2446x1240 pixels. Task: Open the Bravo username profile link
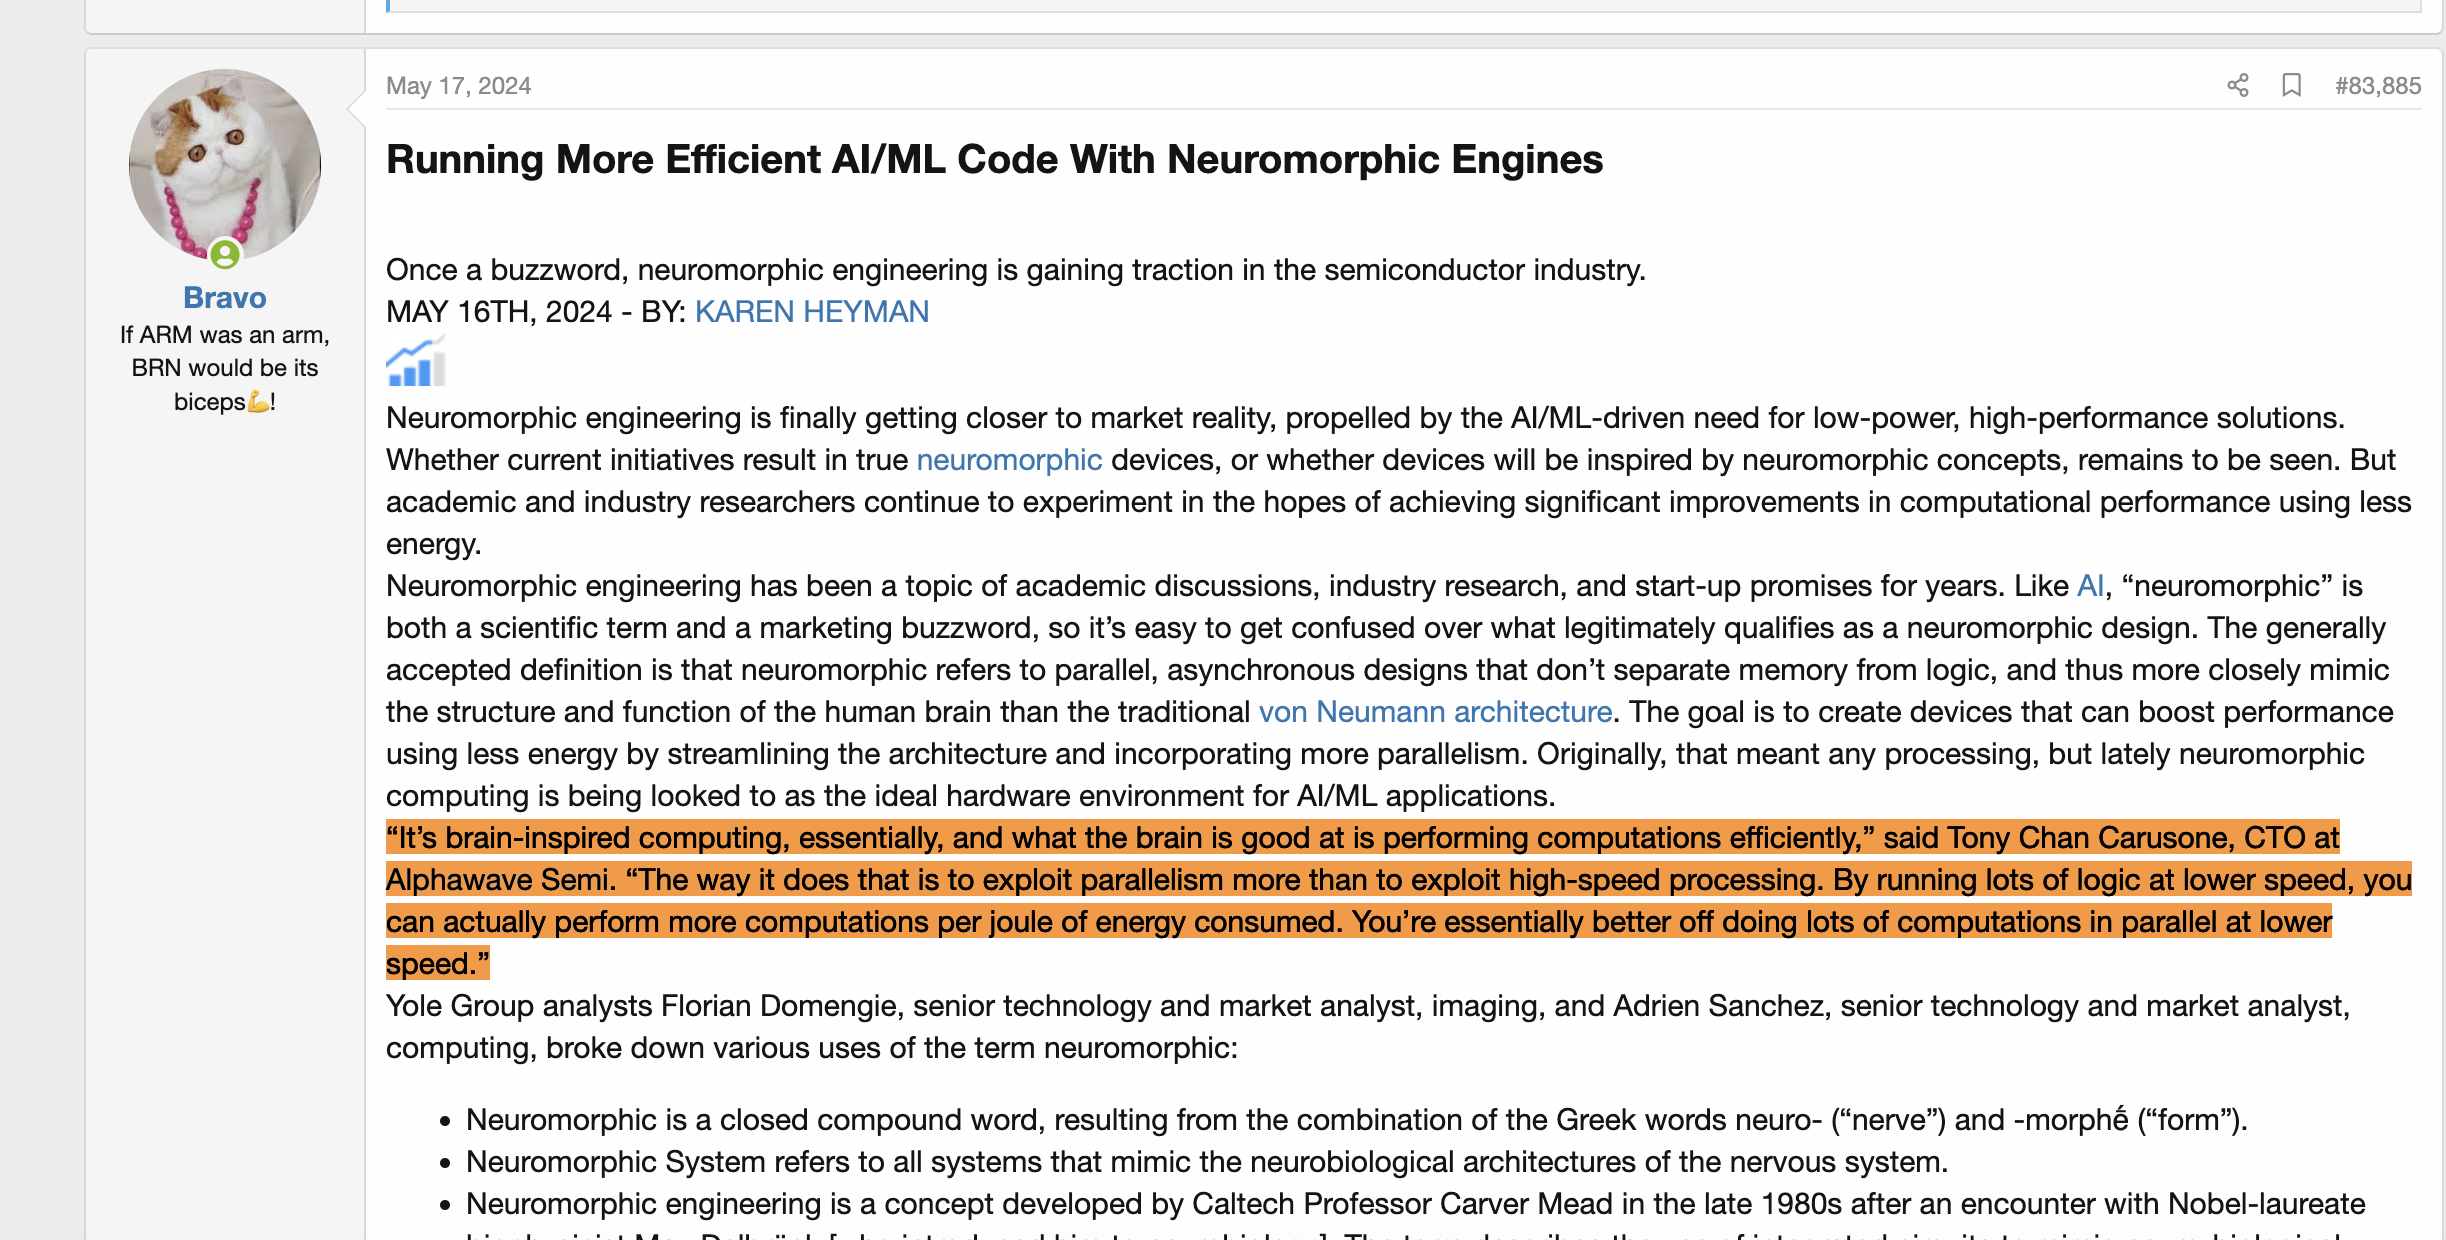pyautogui.click(x=225, y=297)
